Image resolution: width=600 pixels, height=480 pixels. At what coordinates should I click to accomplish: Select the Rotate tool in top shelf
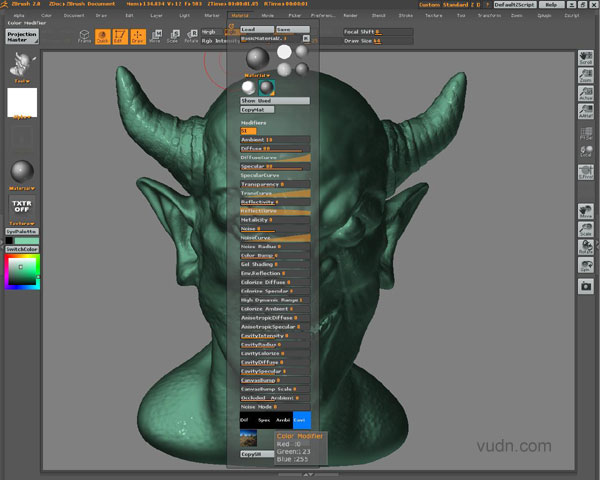tap(191, 37)
